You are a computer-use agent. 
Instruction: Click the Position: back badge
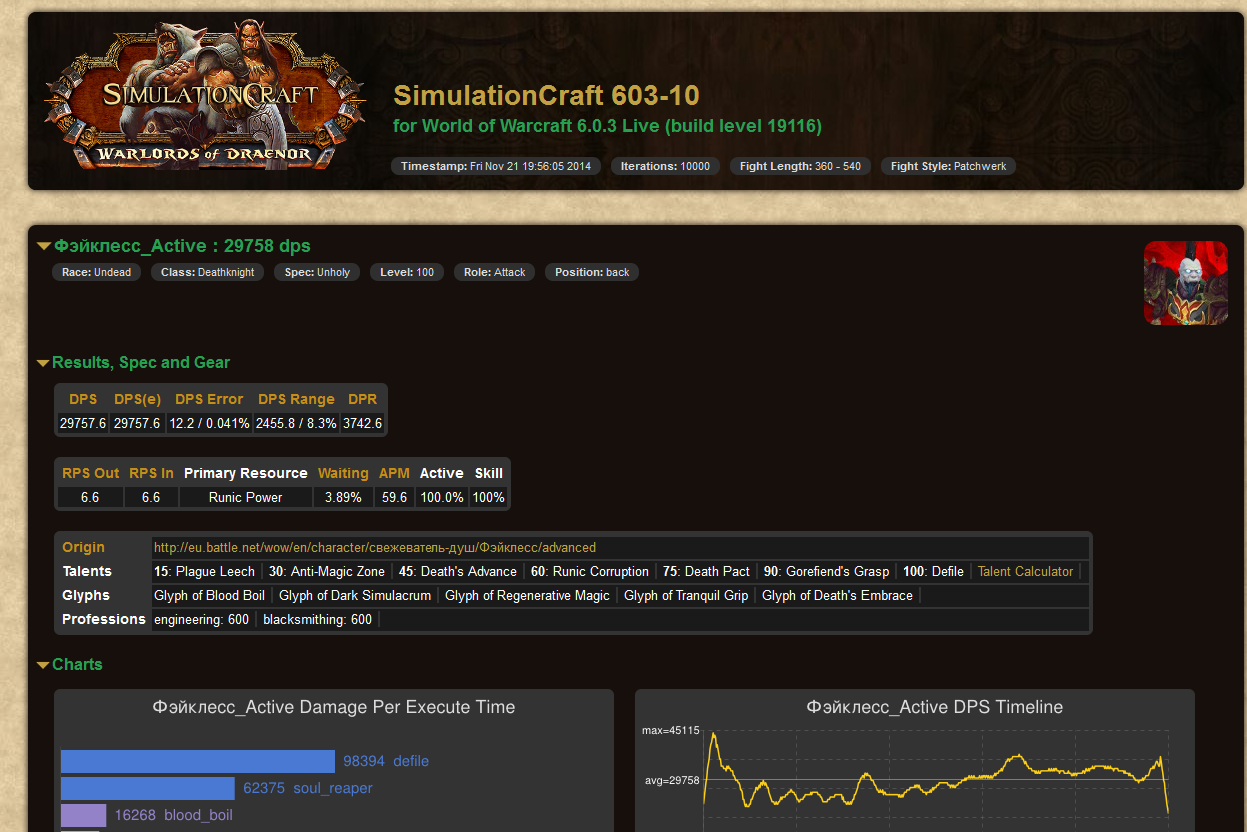592,272
